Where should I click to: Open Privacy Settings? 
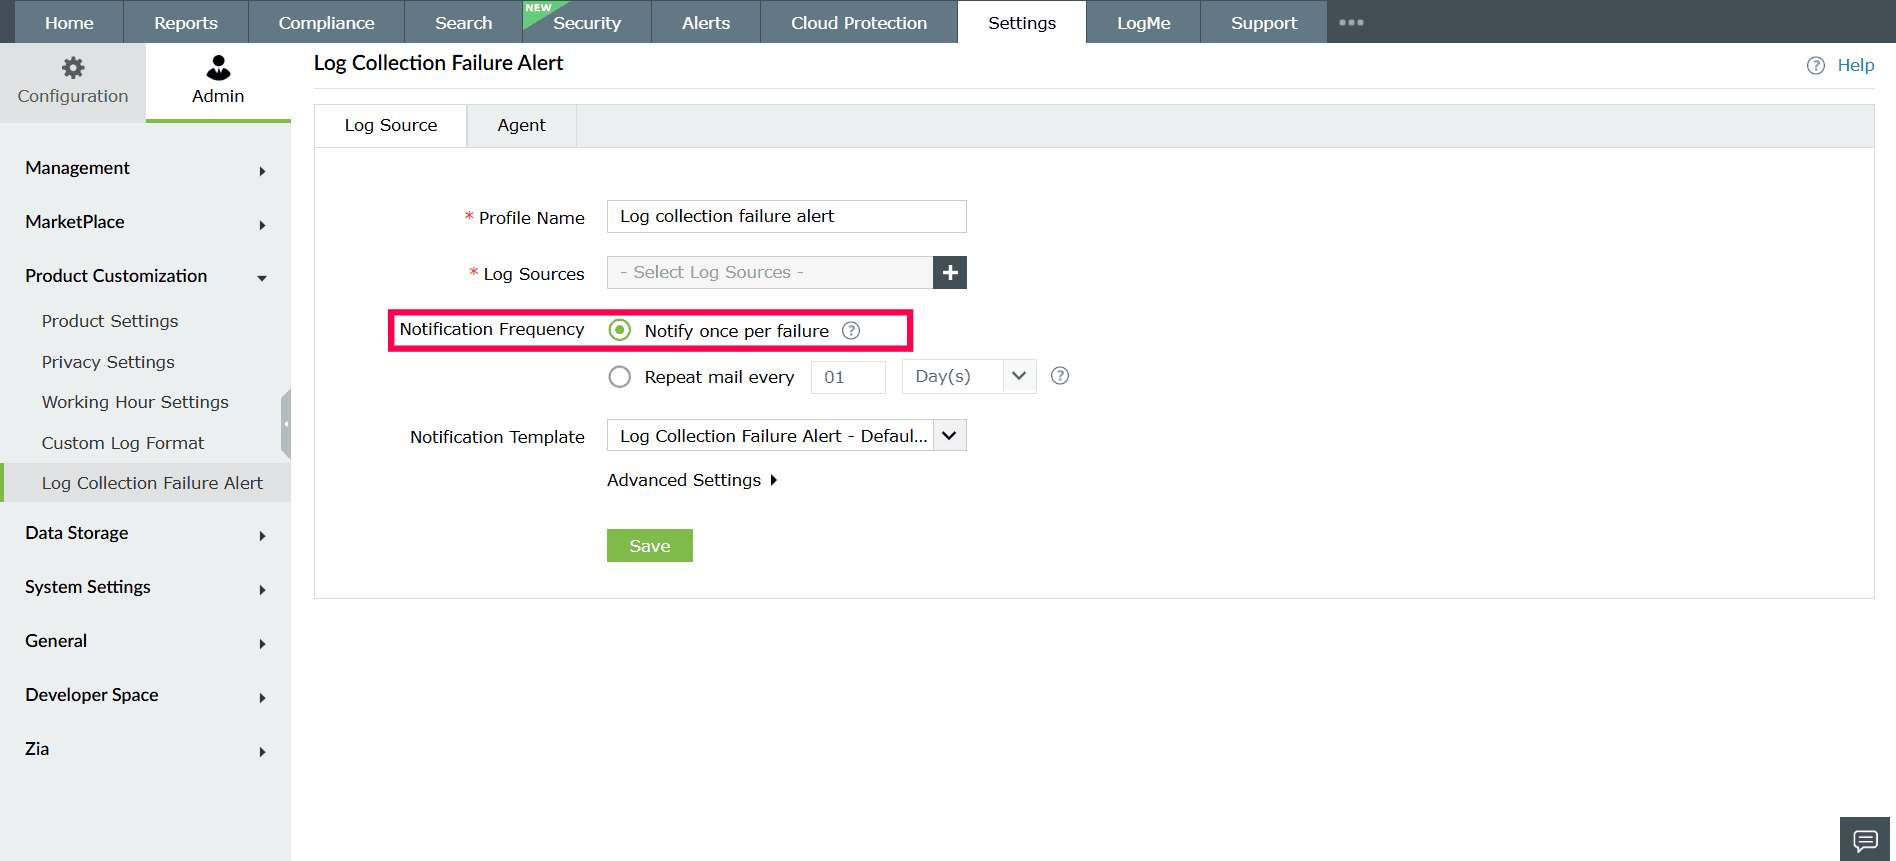108,362
